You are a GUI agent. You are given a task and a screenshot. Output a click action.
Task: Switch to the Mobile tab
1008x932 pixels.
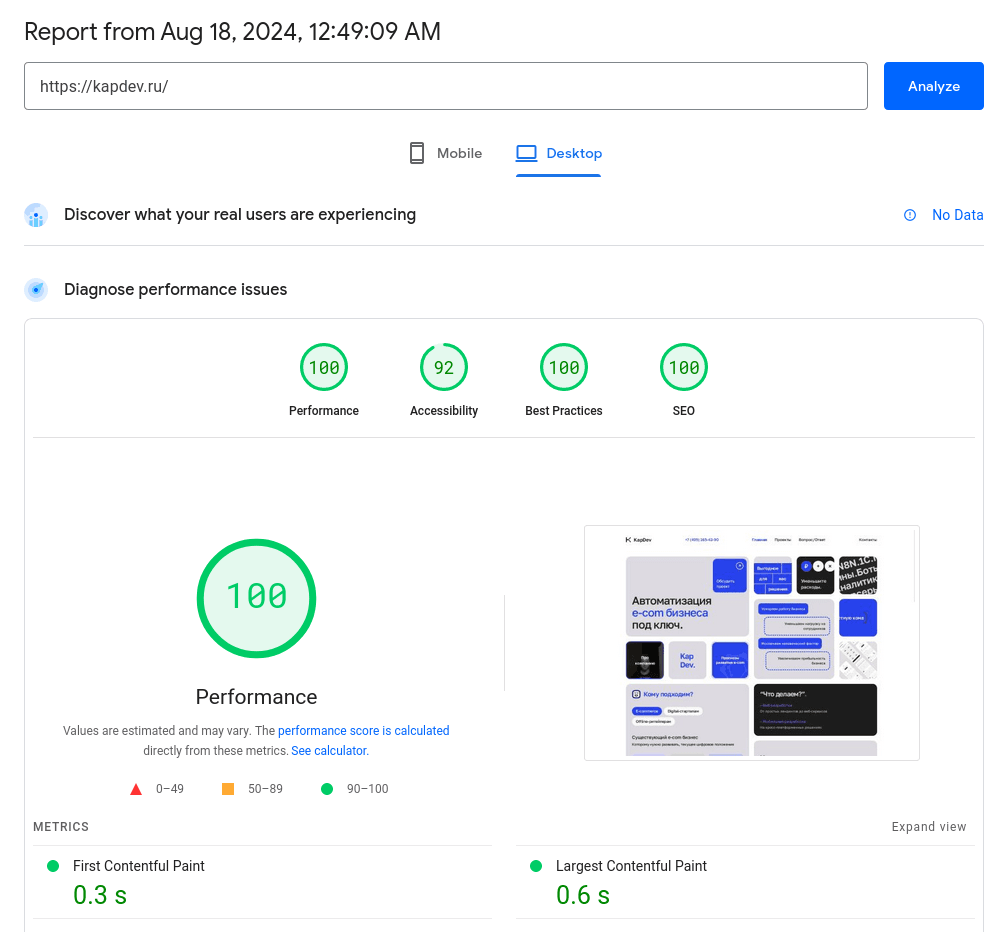coord(445,153)
